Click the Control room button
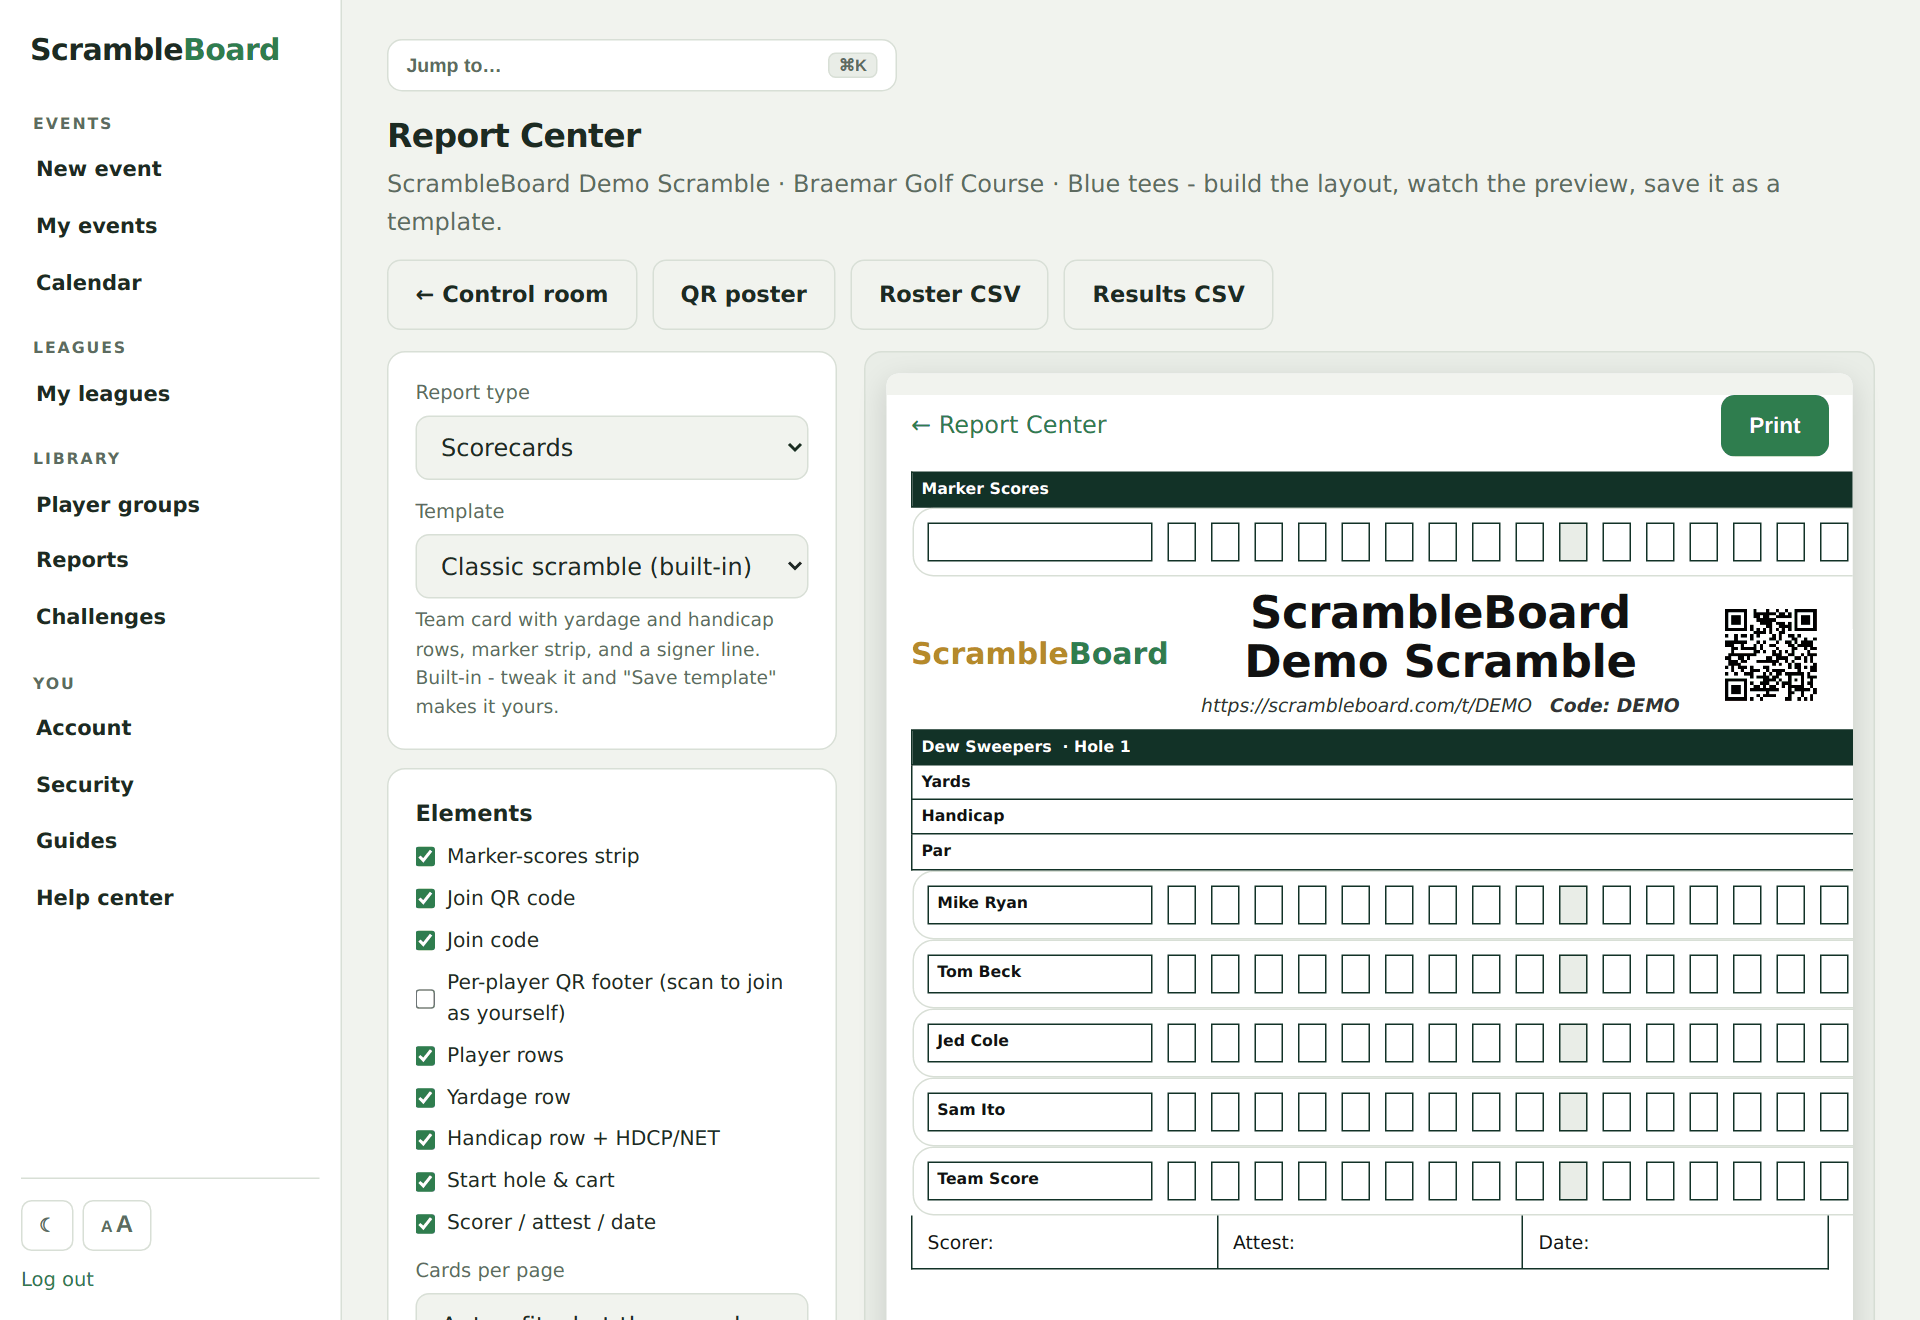The width and height of the screenshot is (1920, 1320). [x=512, y=295]
